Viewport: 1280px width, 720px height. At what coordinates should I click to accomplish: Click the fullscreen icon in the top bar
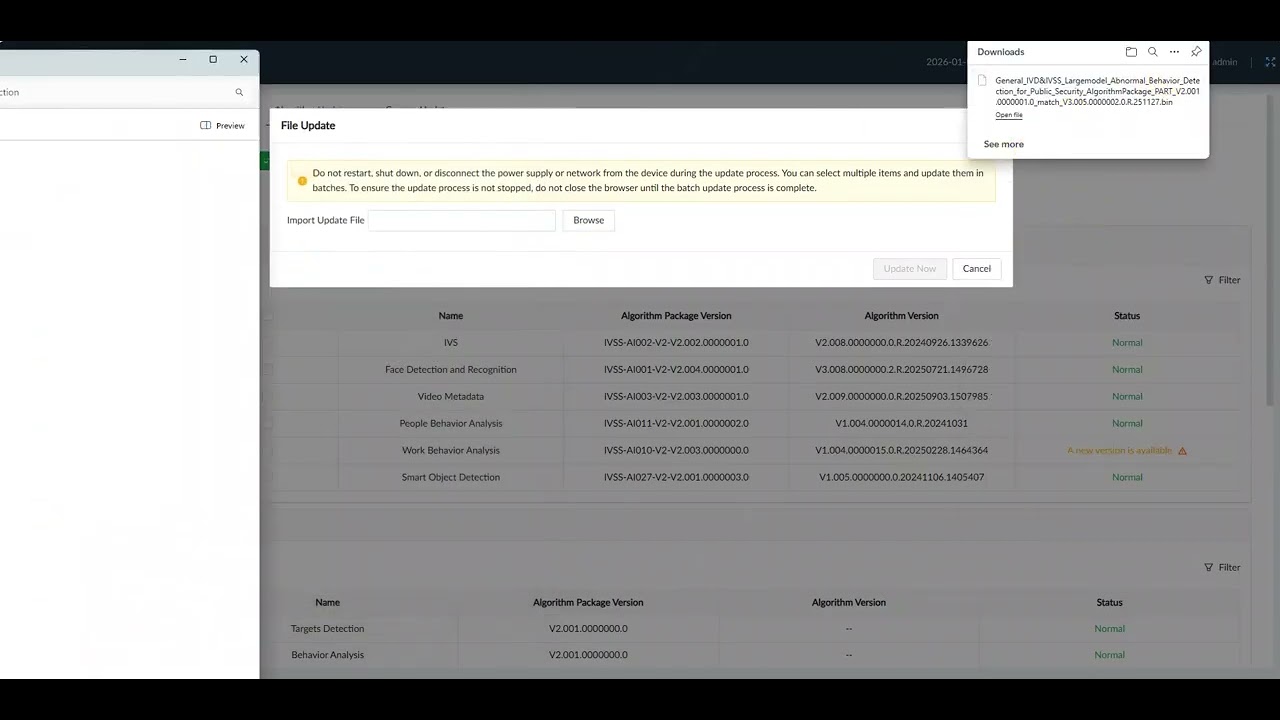pyautogui.click(x=1270, y=62)
